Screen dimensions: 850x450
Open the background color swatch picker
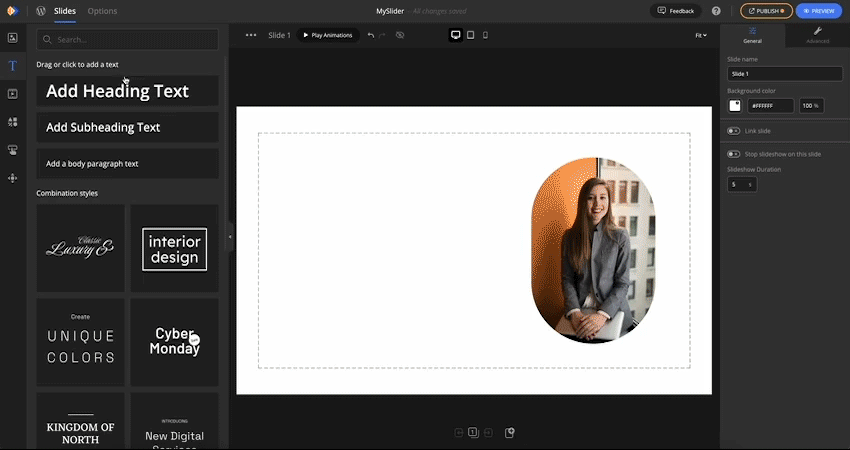click(735, 106)
